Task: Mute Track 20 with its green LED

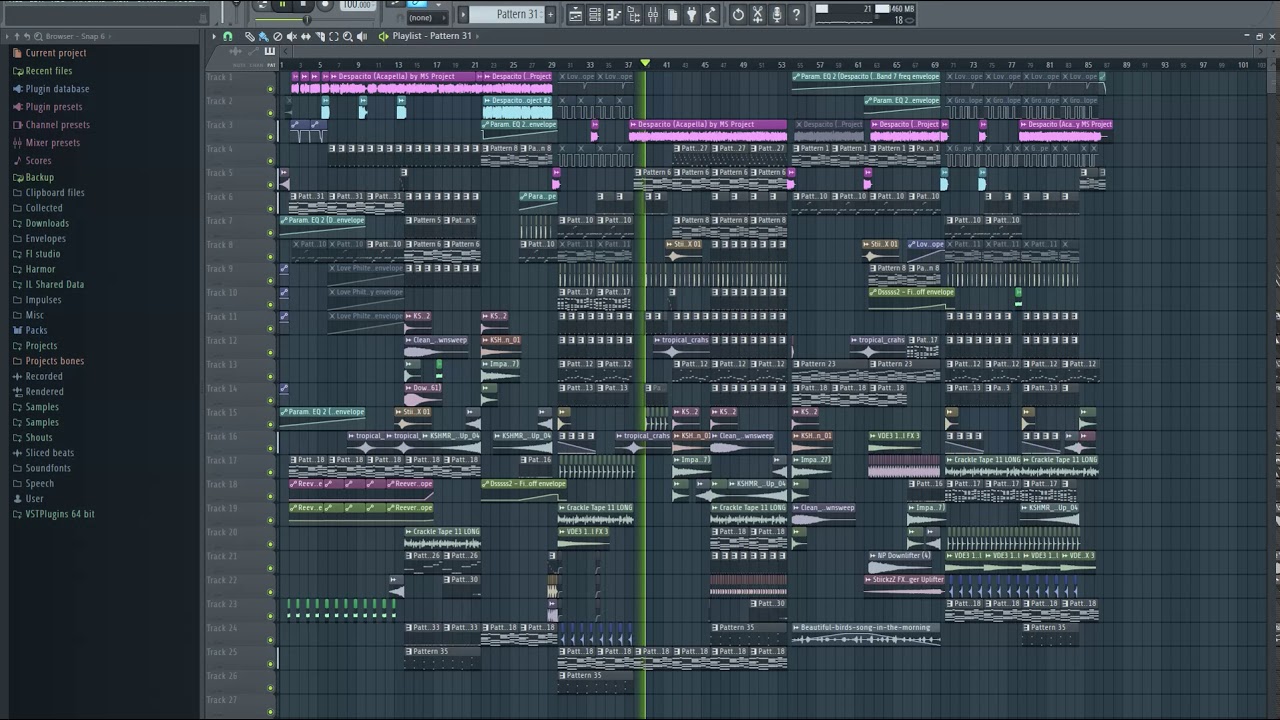Action: click(x=270, y=545)
